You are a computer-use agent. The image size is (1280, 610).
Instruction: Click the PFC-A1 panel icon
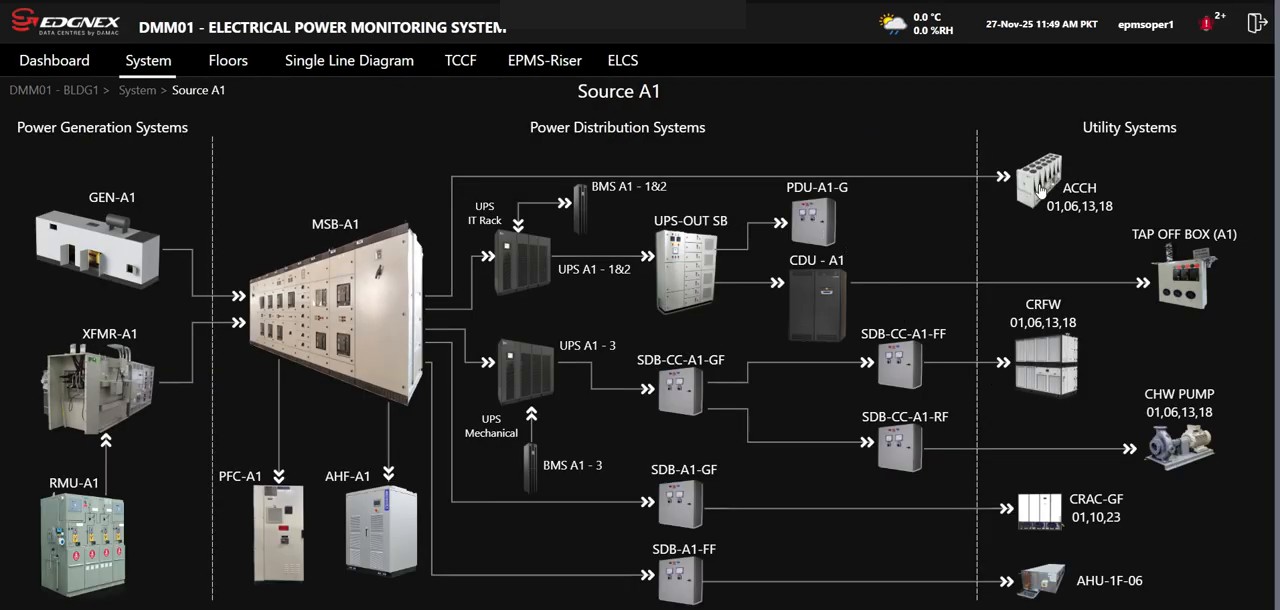pyautogui.click(x=278, y=533)
